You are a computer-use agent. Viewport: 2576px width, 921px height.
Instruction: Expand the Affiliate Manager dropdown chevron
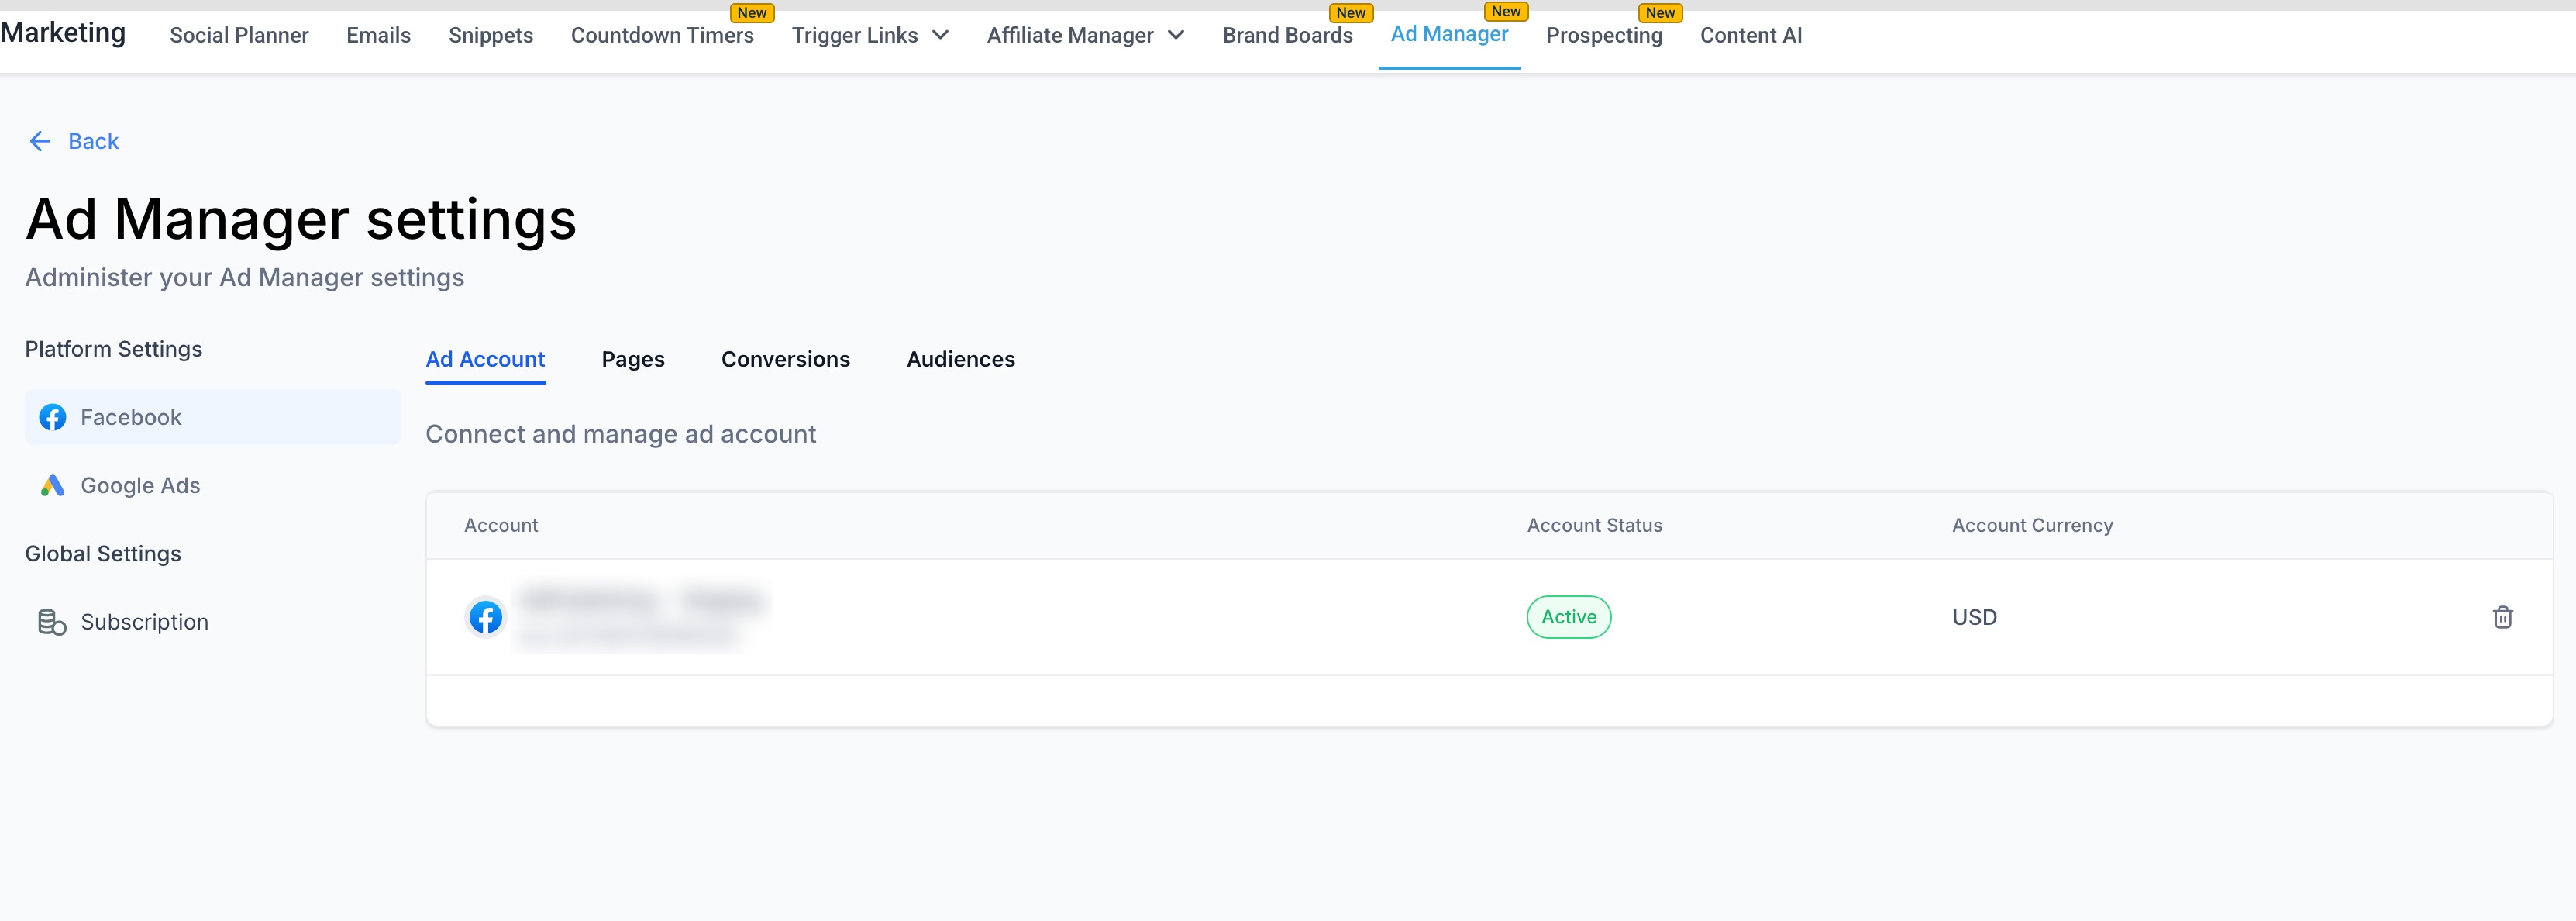click(x=1176, y=35)
